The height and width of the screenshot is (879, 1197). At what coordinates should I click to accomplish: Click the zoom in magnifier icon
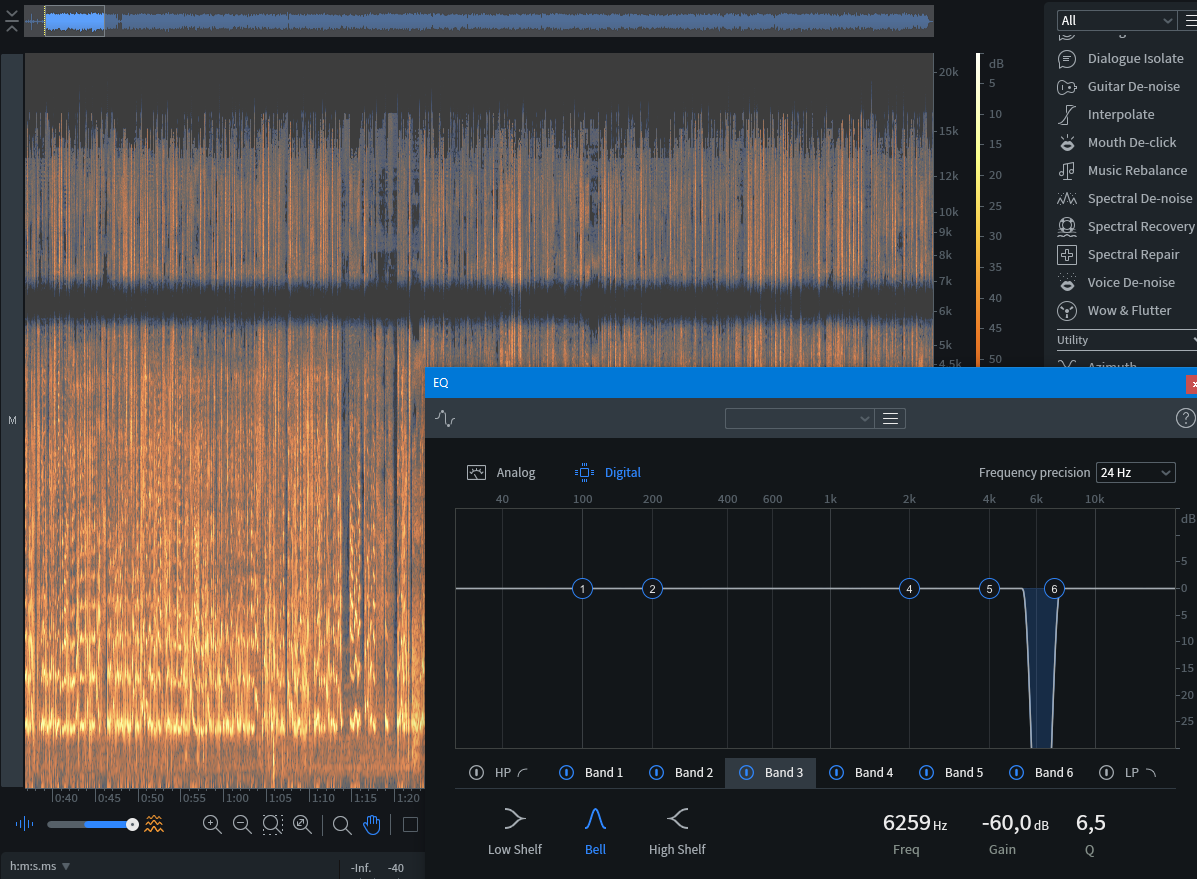pos(212,824)
